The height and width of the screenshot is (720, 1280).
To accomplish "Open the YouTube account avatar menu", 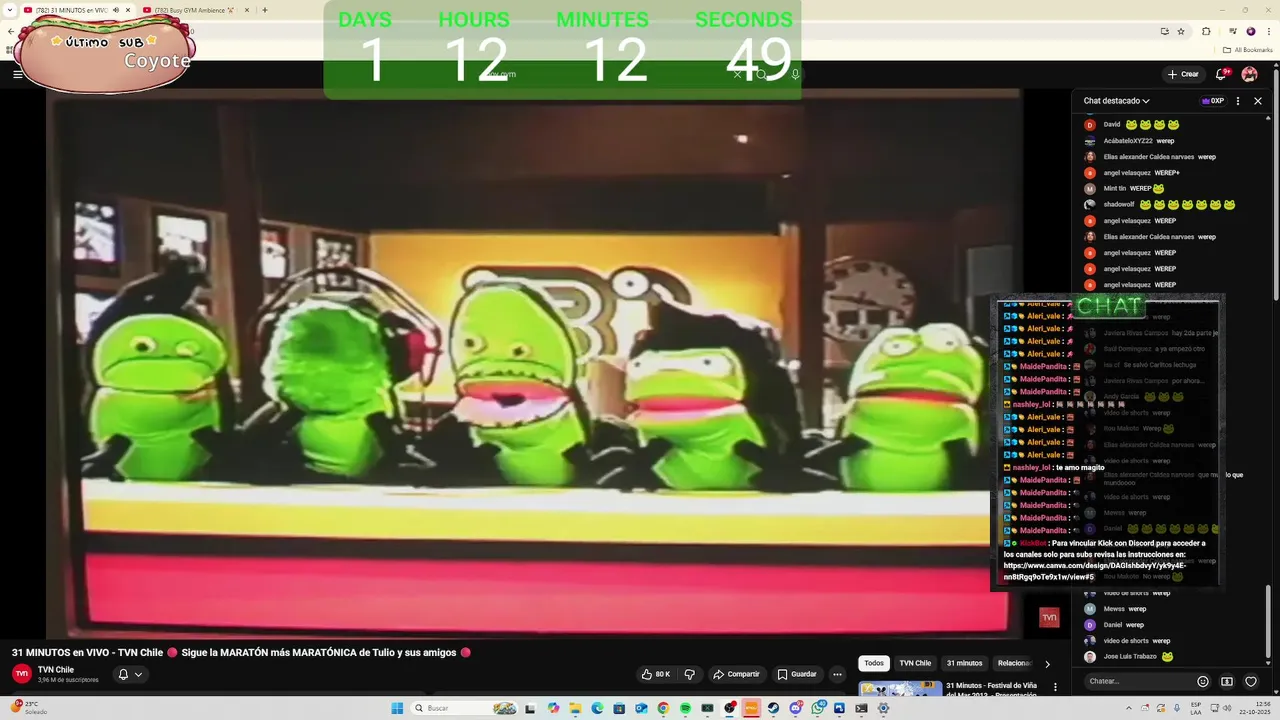I will click(1249, 74).
